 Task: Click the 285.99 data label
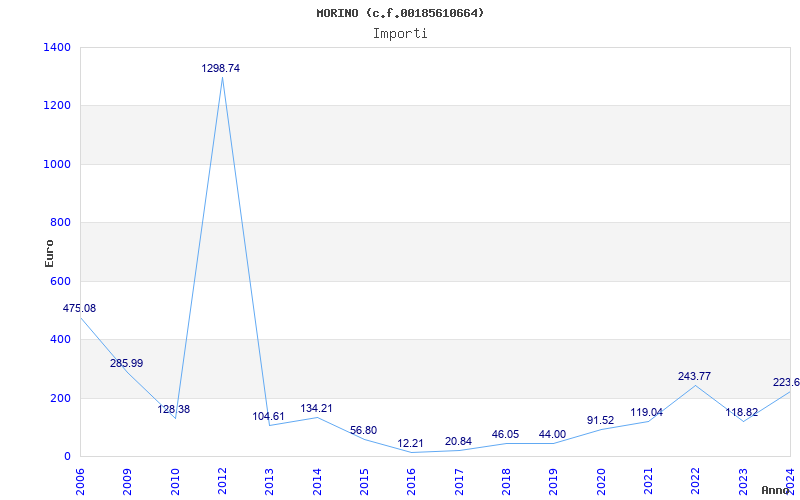[127, 363]
